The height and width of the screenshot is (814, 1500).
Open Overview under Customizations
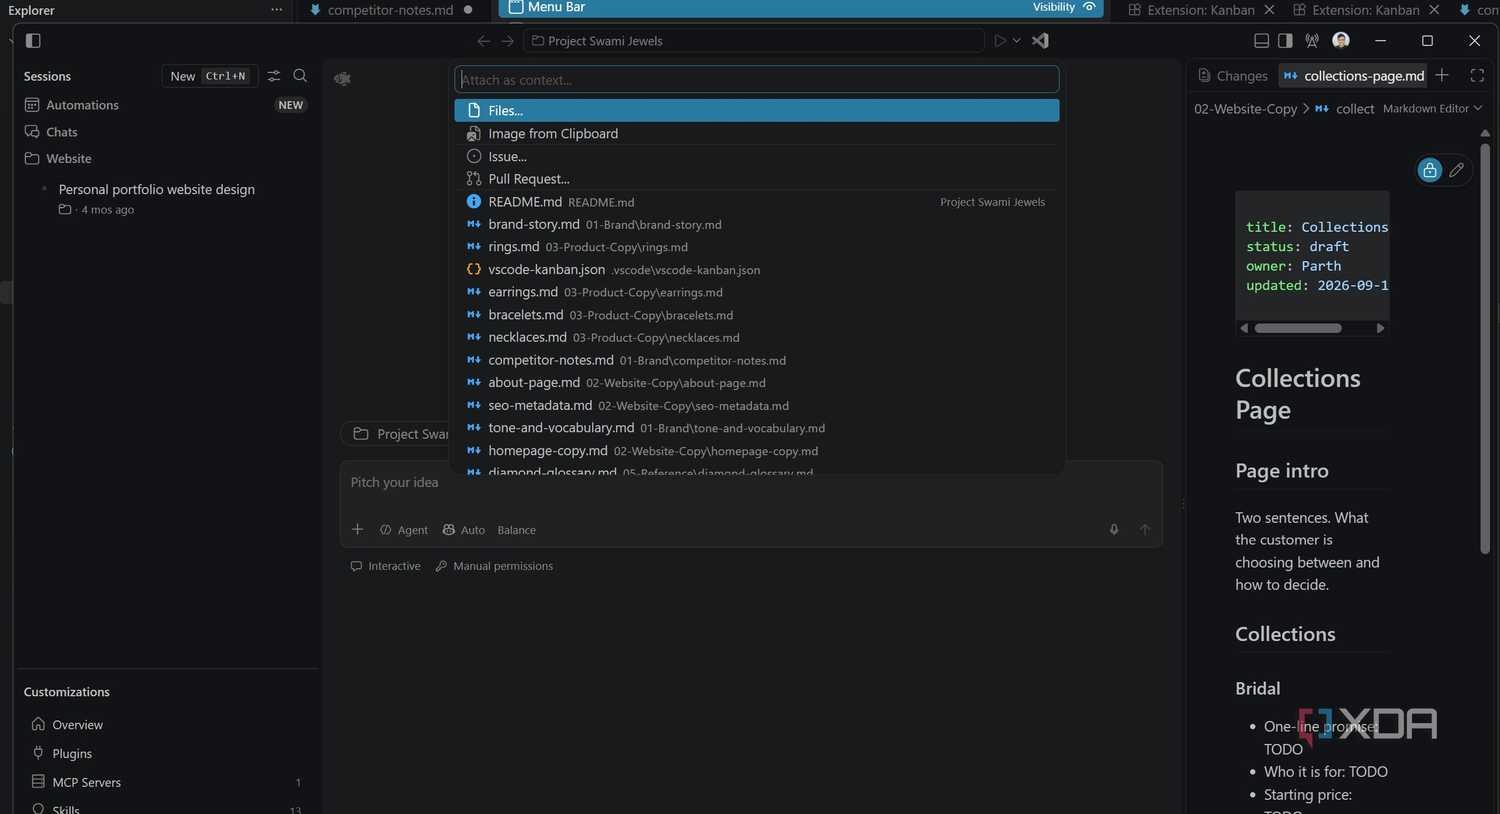tap(66, 725)
